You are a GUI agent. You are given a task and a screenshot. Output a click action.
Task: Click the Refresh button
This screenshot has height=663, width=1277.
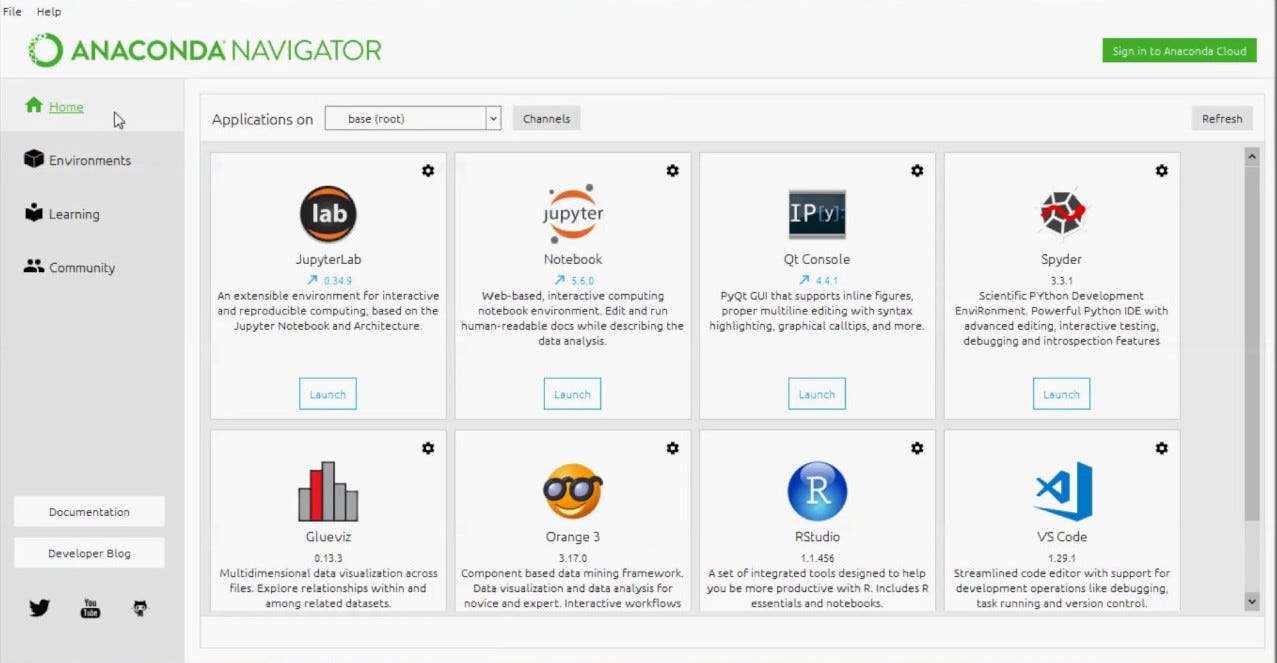tap(1222, 118)
